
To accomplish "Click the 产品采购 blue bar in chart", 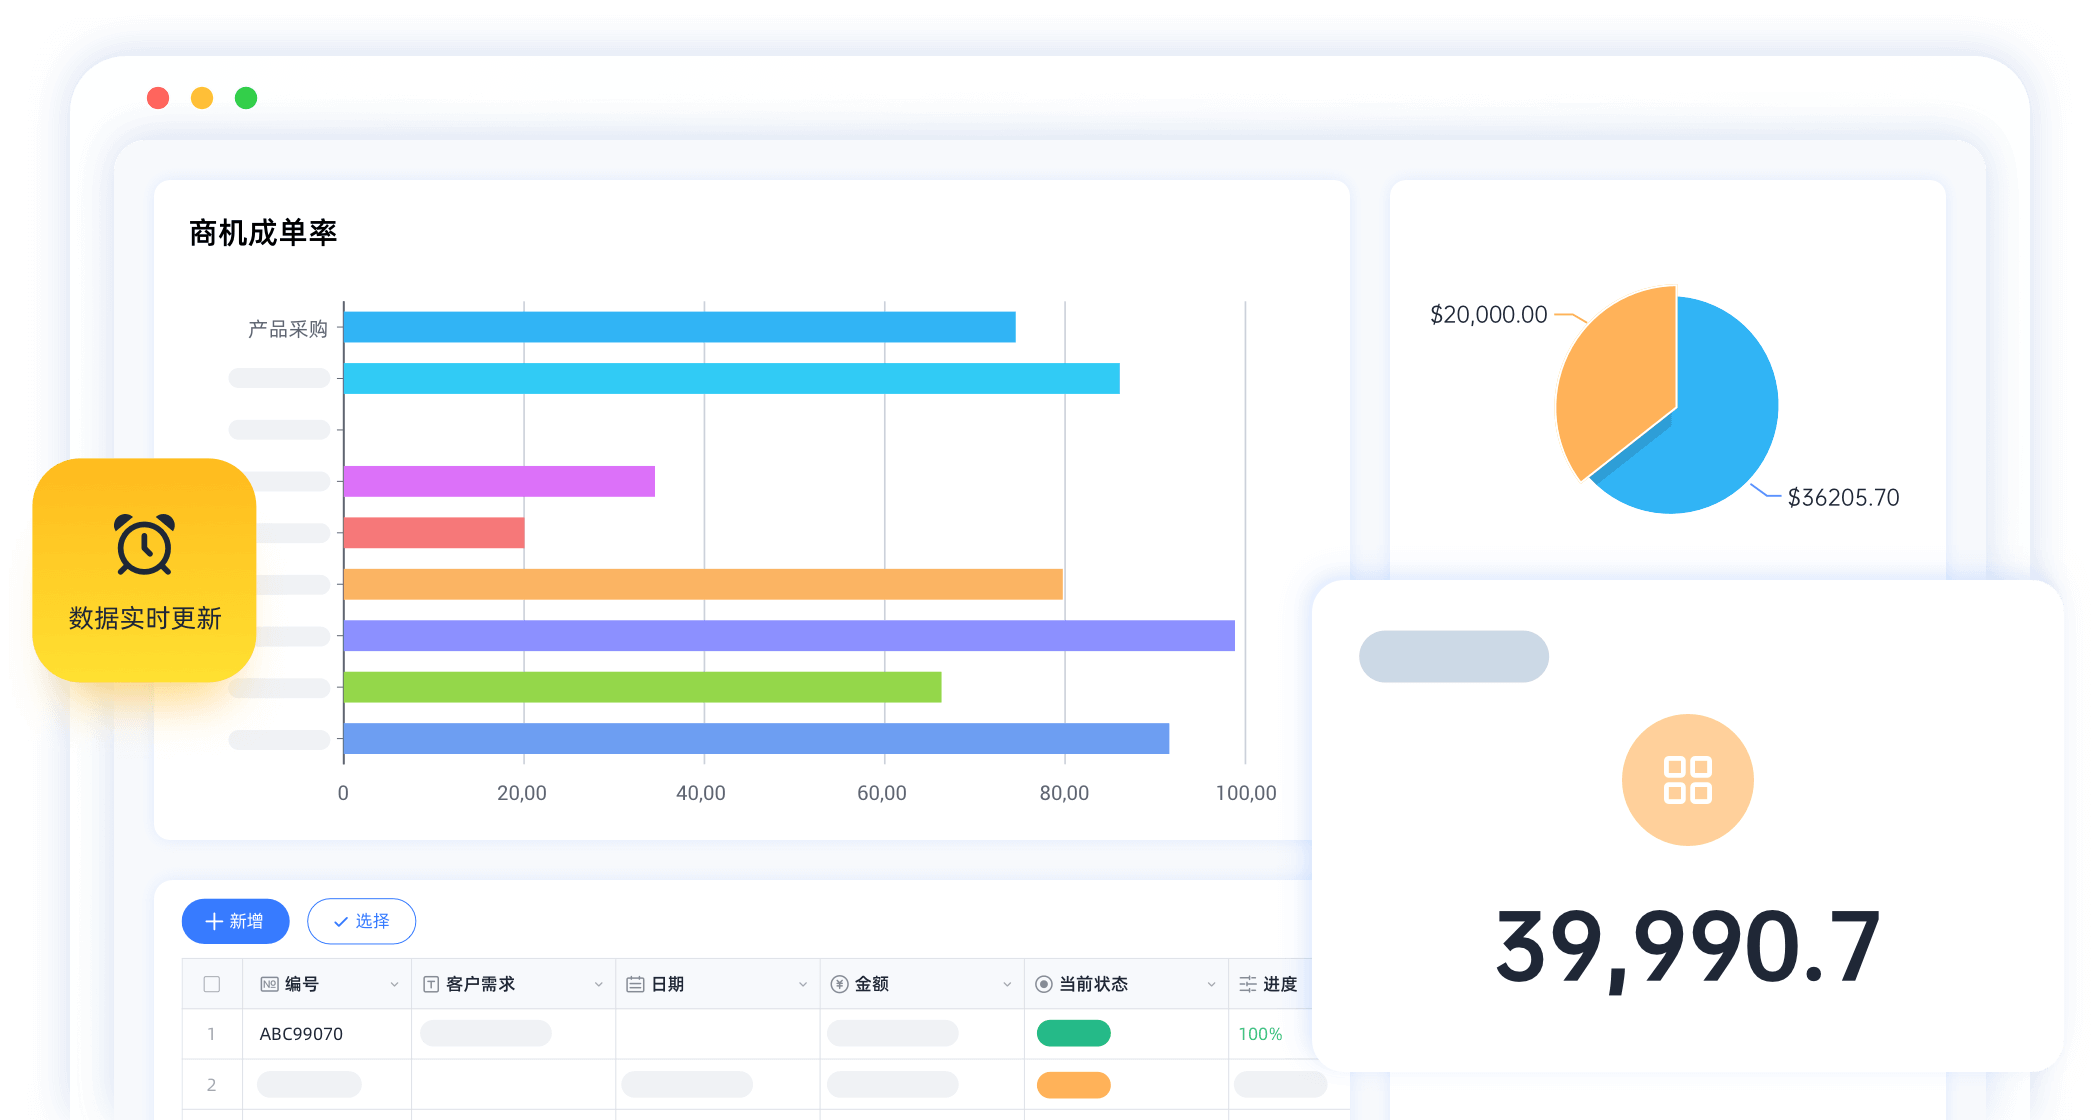I will coord(679,327).
